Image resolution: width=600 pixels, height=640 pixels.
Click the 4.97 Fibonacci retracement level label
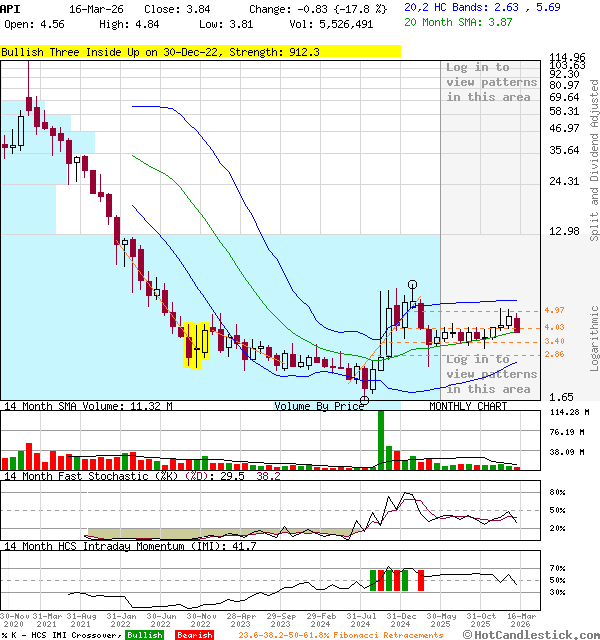[555, 311]
